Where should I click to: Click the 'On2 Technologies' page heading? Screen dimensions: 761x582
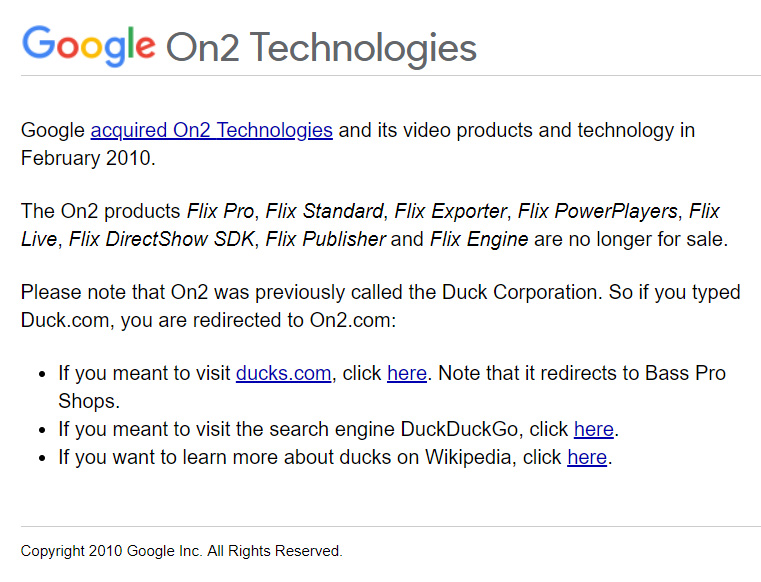click(x=321, y=48)
